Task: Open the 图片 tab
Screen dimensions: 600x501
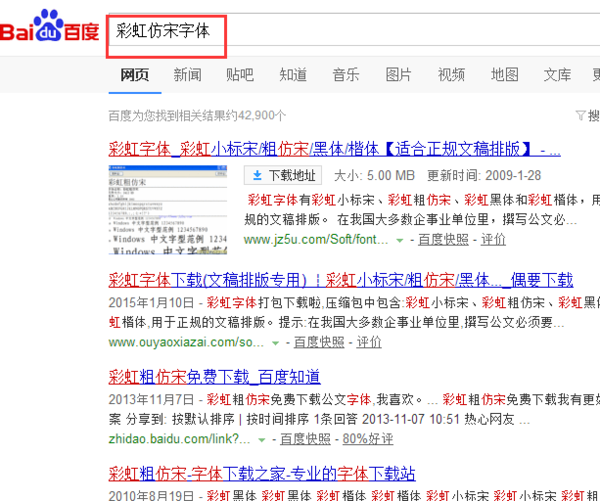Action: pyautogui.click(x=399, y=75)
